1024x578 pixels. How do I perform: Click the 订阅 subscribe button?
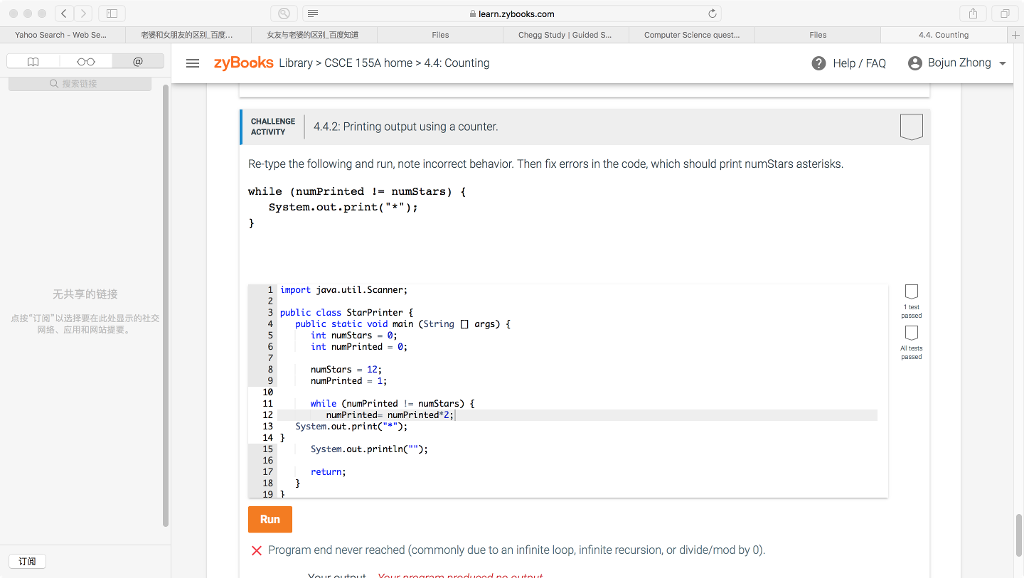tap(27, 561)
